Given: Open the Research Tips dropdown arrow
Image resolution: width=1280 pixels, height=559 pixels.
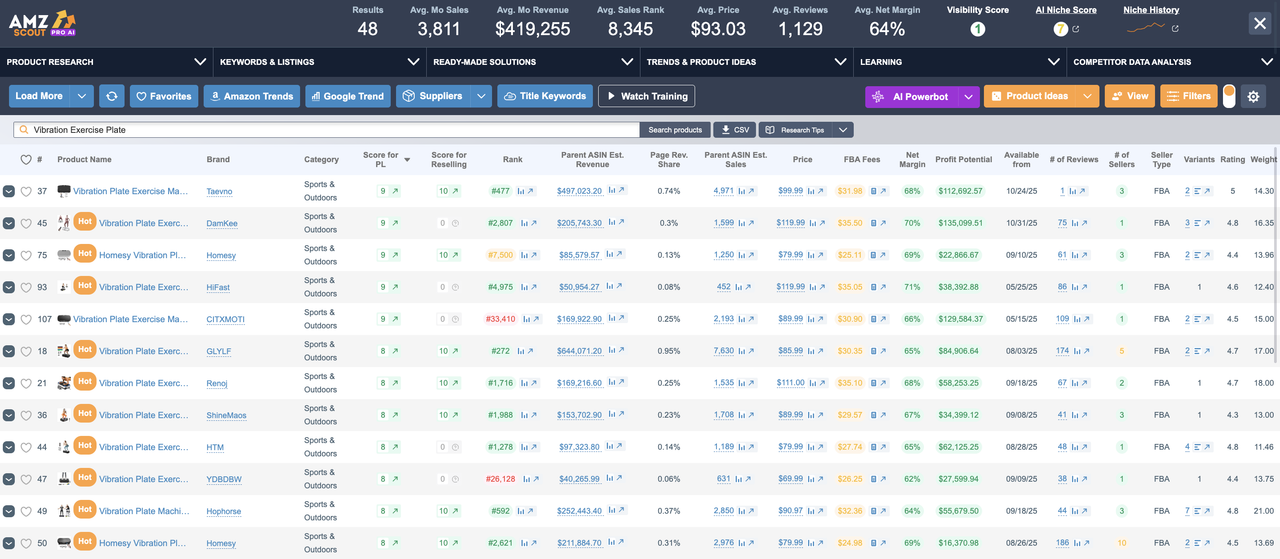Looking at the screenshot, I should [843, 130].
